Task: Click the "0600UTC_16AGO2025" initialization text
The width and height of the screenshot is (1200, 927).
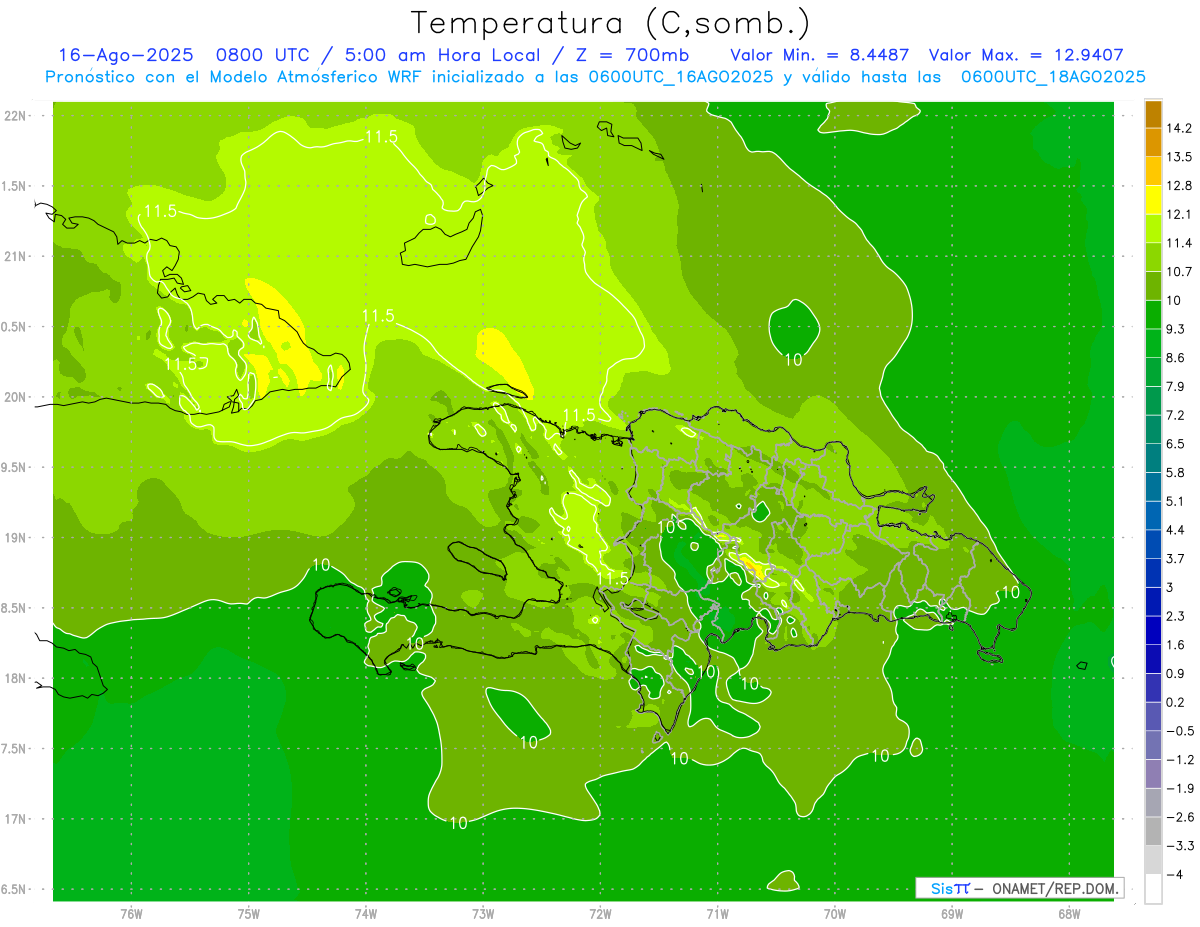Action: pyautogui.click(x=681, y=76)
